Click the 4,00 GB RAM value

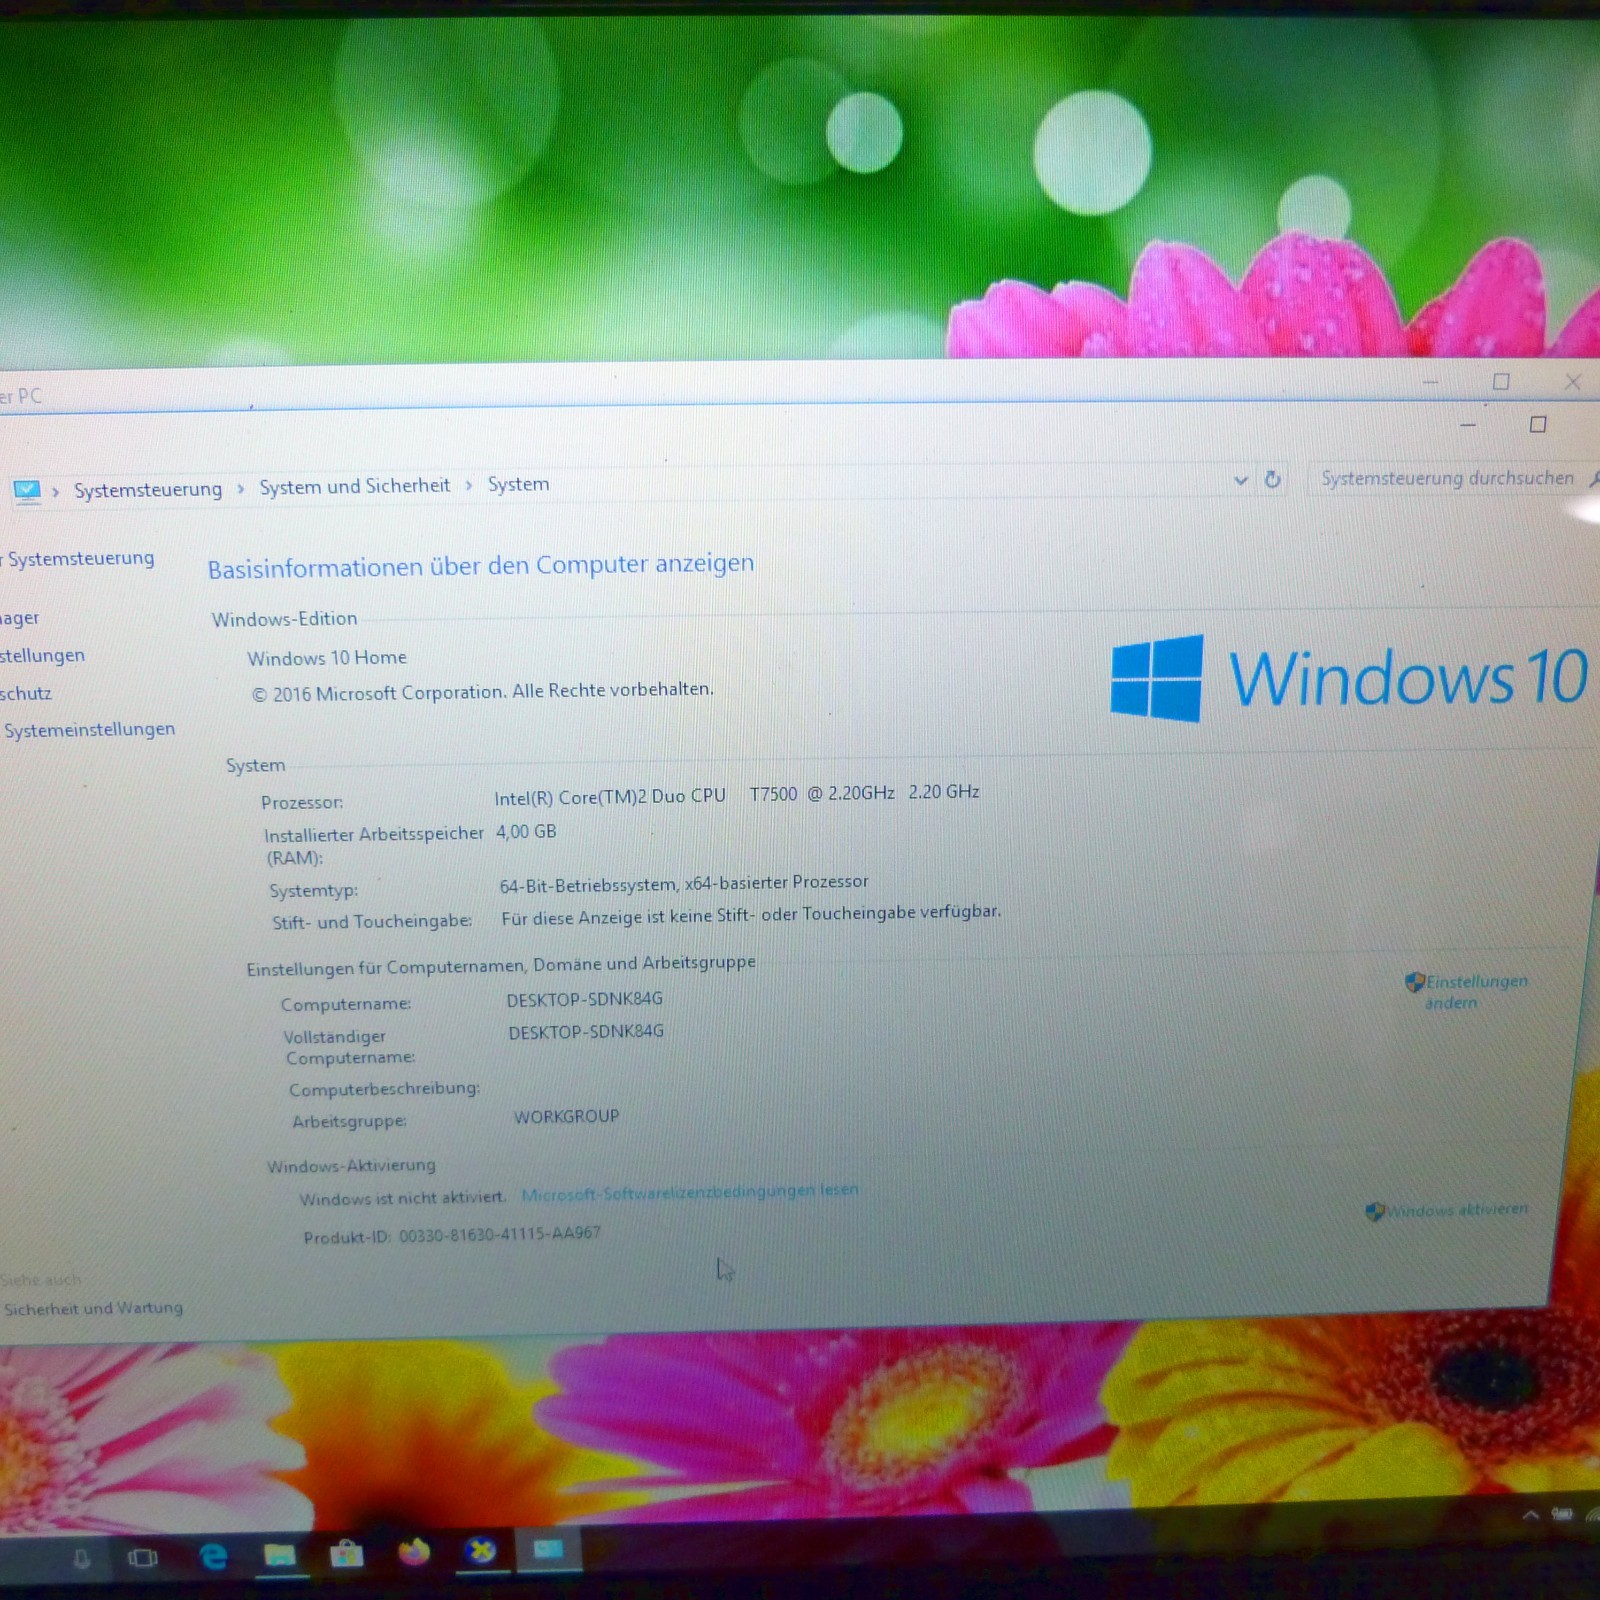[x=526, y=832]
